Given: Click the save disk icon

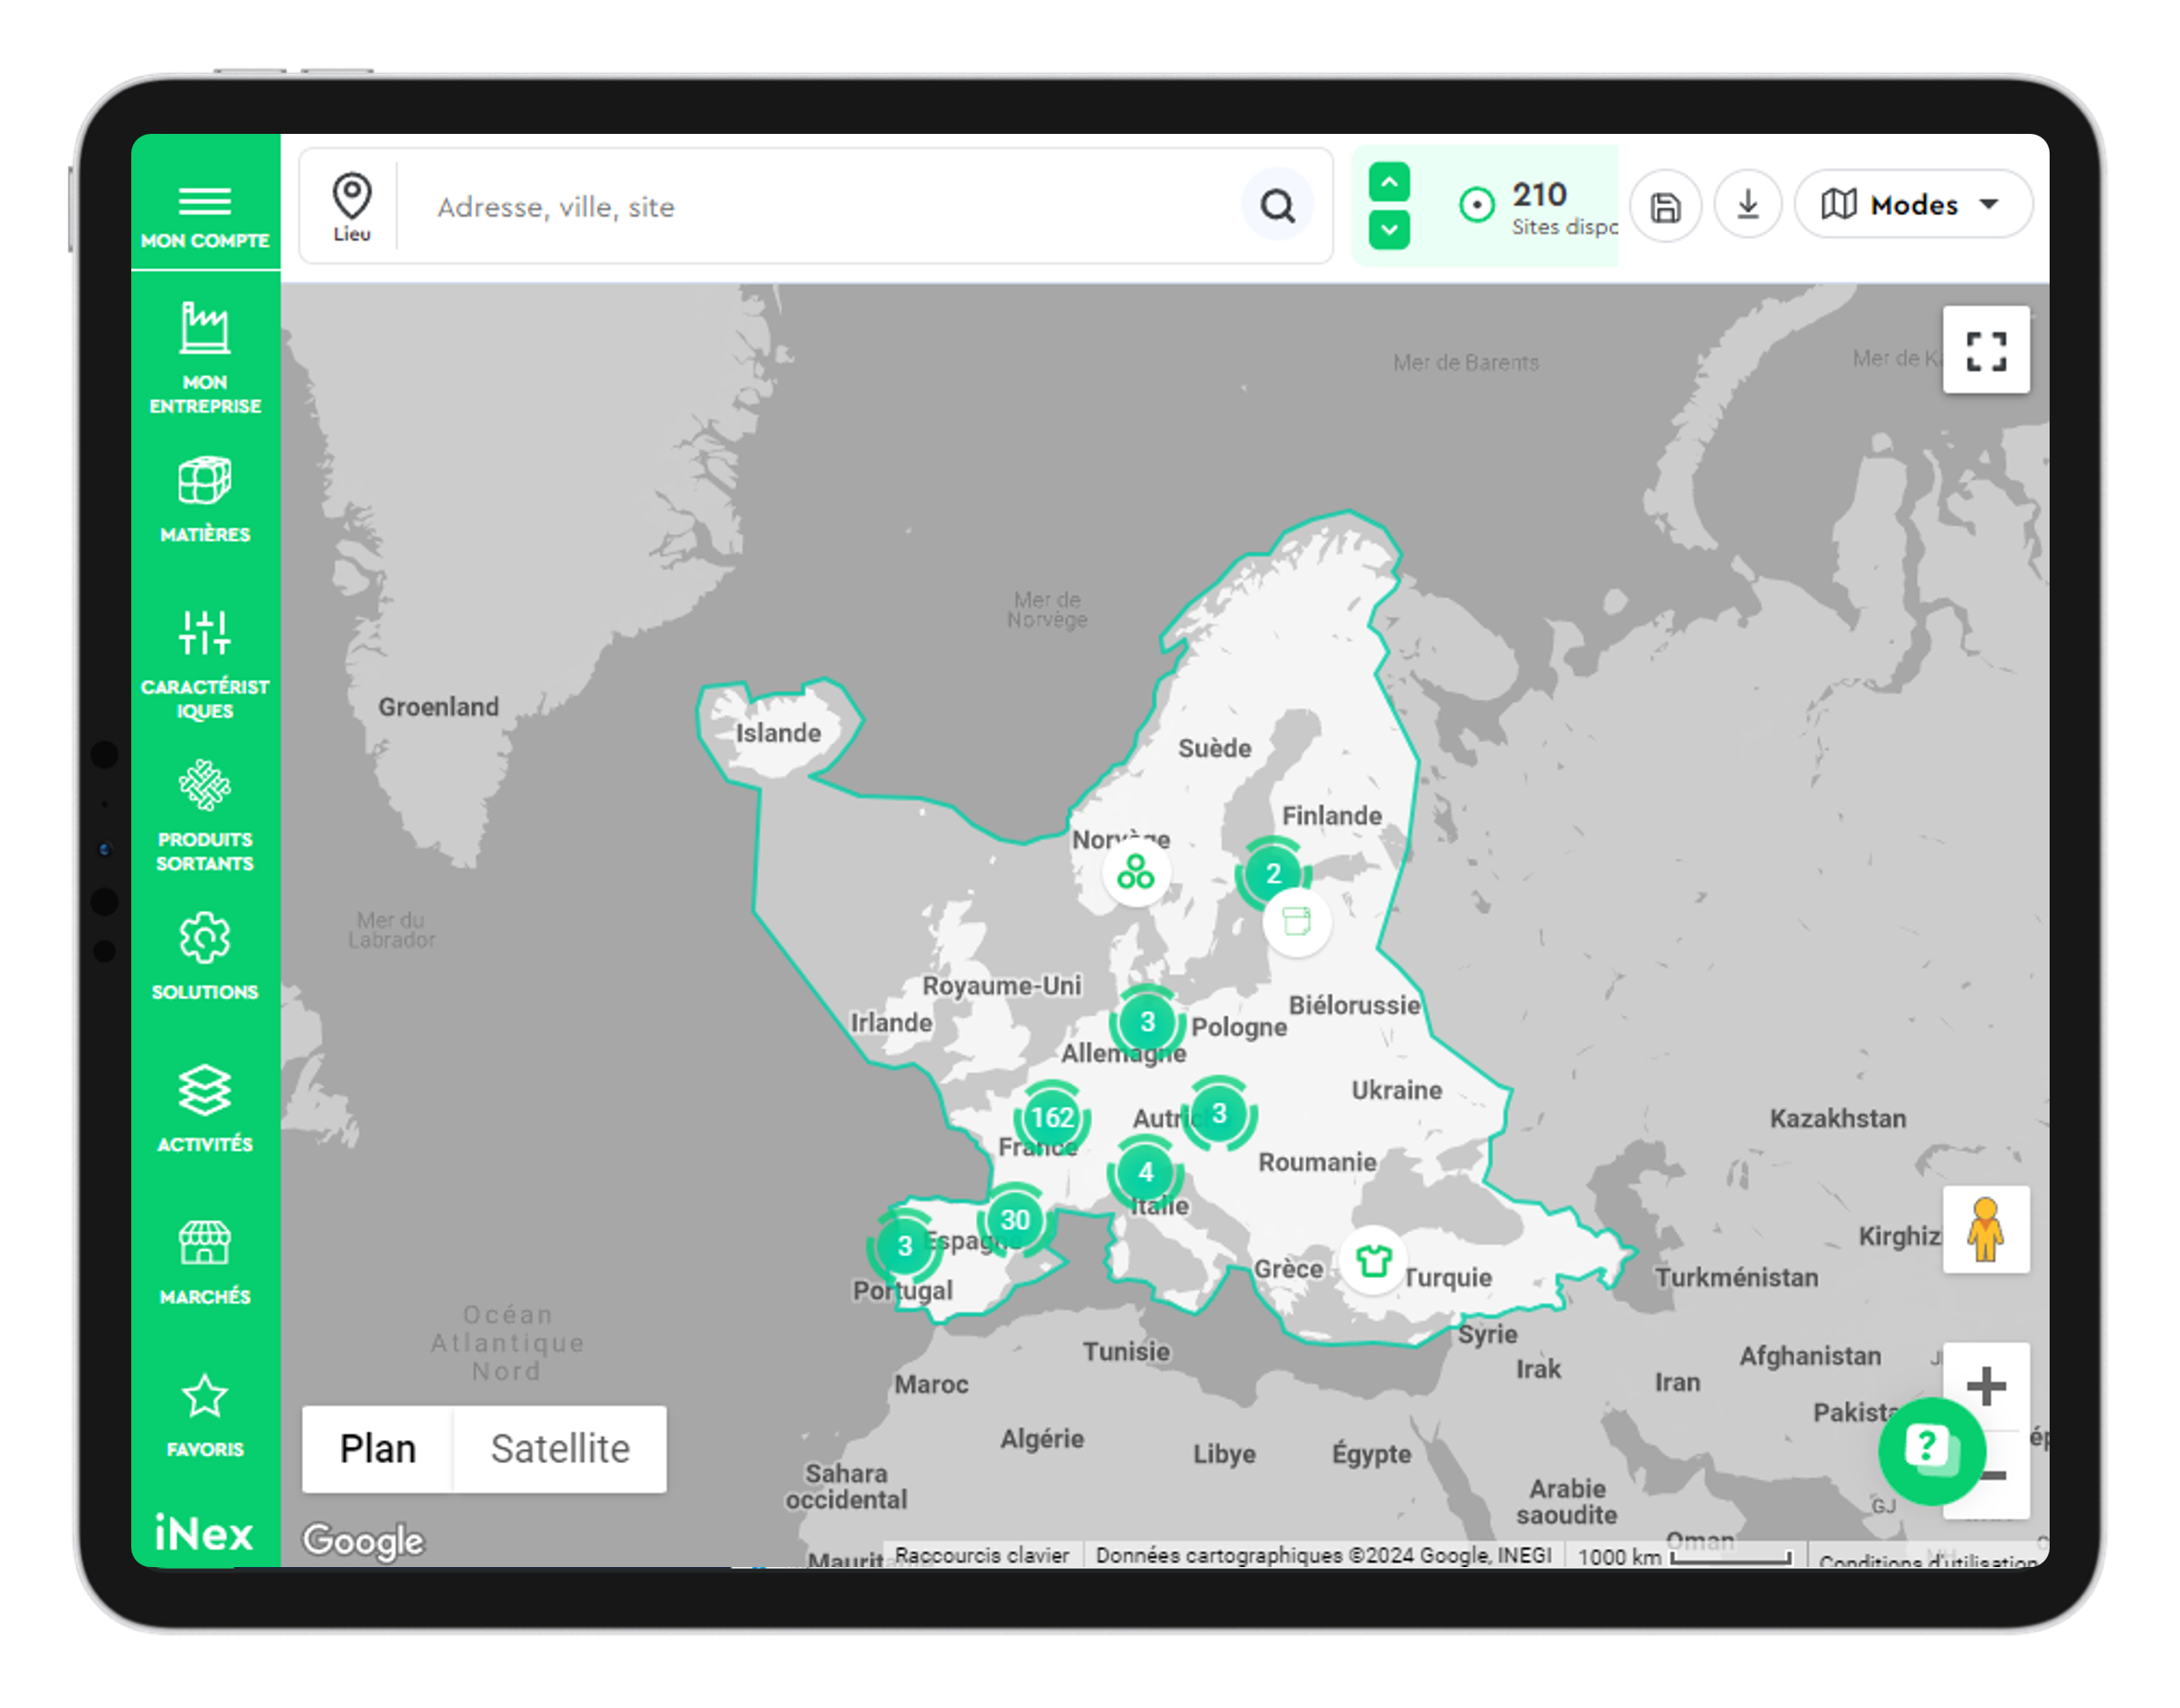Looking at the screenshot, I should 1665,207.
